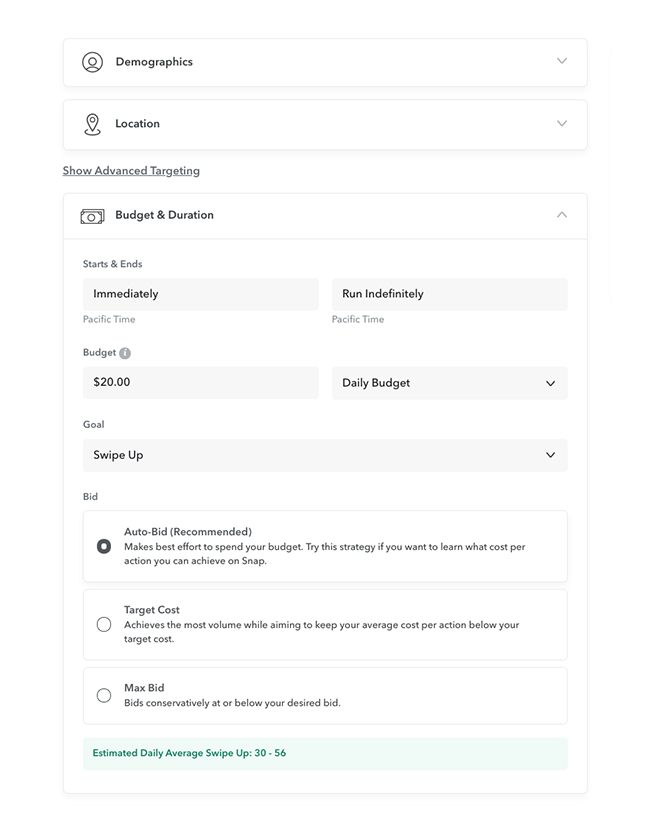Screen dimensions: 650x832
Task: Open the Swipe Up goal dropdown
Action: click(x=325, y=455)
